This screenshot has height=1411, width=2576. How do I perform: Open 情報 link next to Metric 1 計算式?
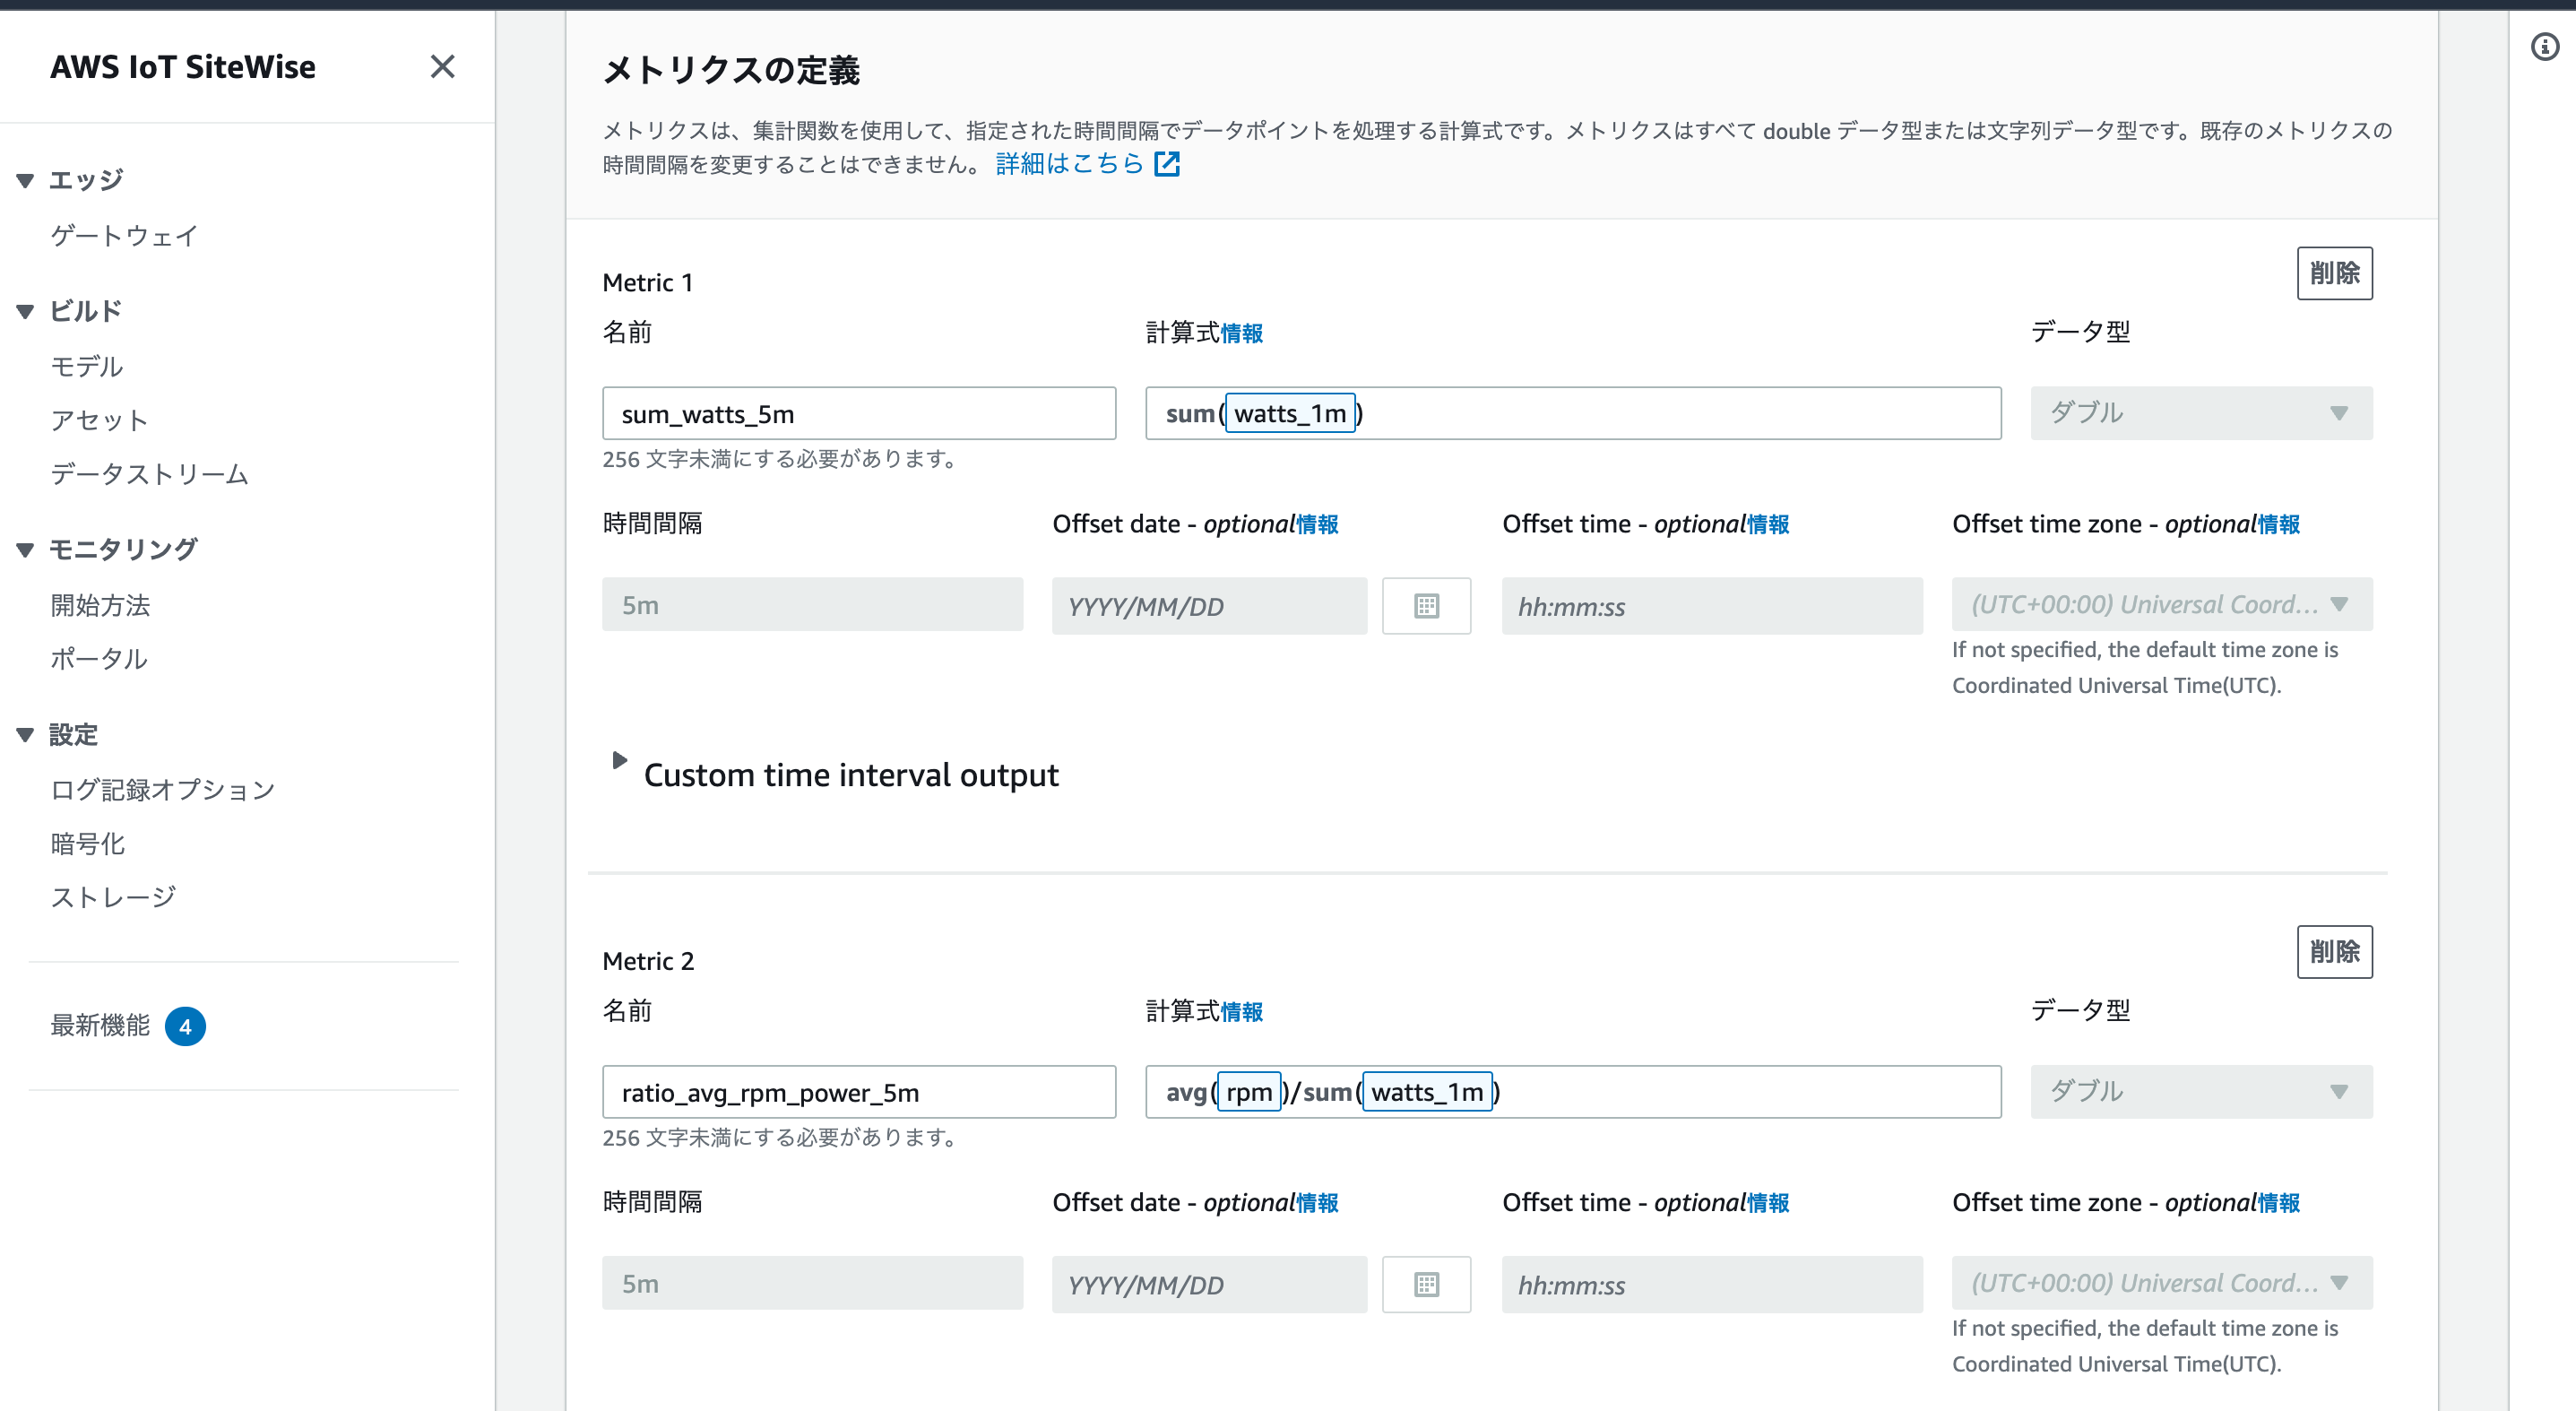(x=1242, y=334)
